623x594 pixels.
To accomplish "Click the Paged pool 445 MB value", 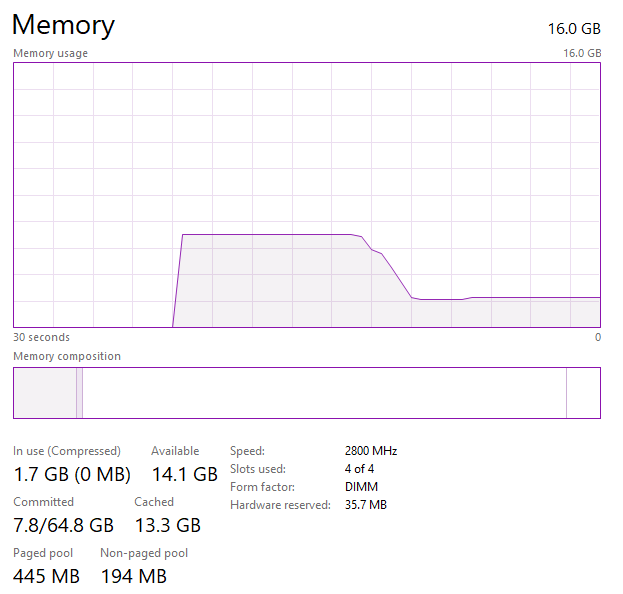I will pos(46,576).
